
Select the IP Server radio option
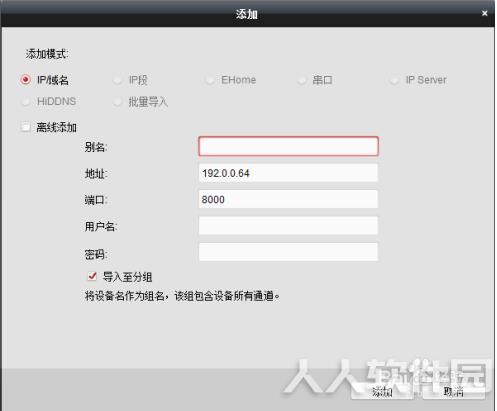click(394, 80)
